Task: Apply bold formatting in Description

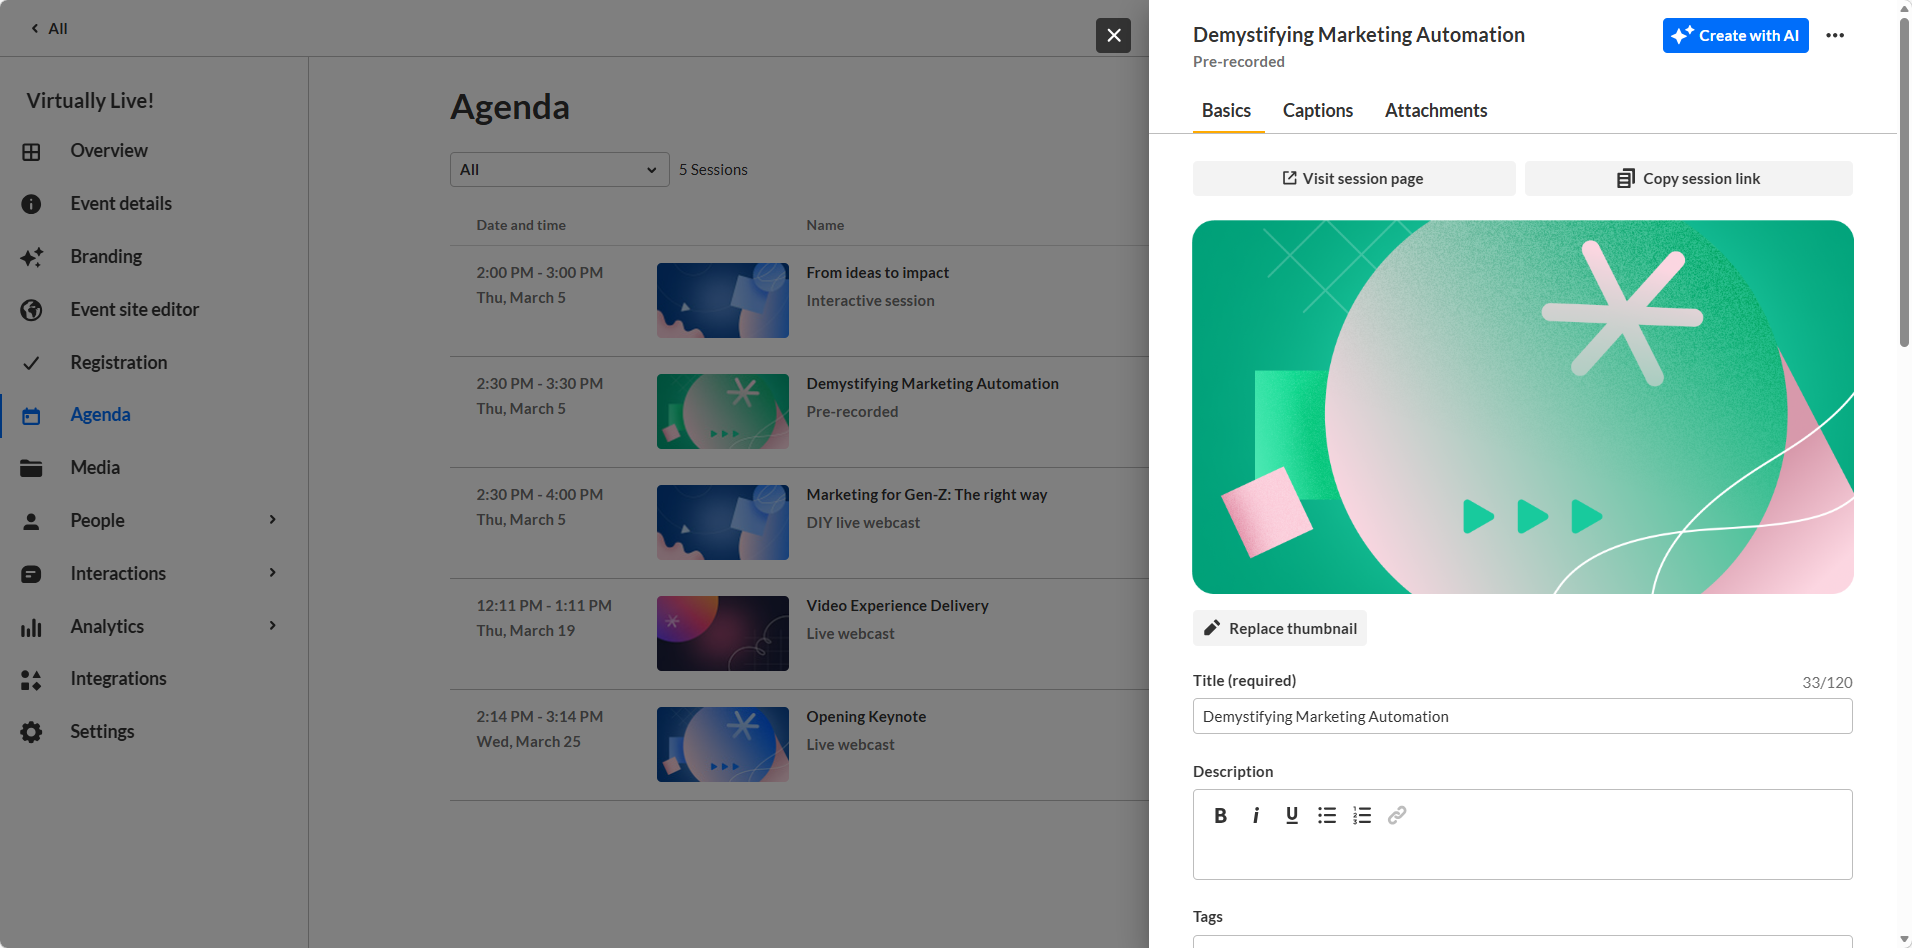Action: click(x=1220, y=816)
